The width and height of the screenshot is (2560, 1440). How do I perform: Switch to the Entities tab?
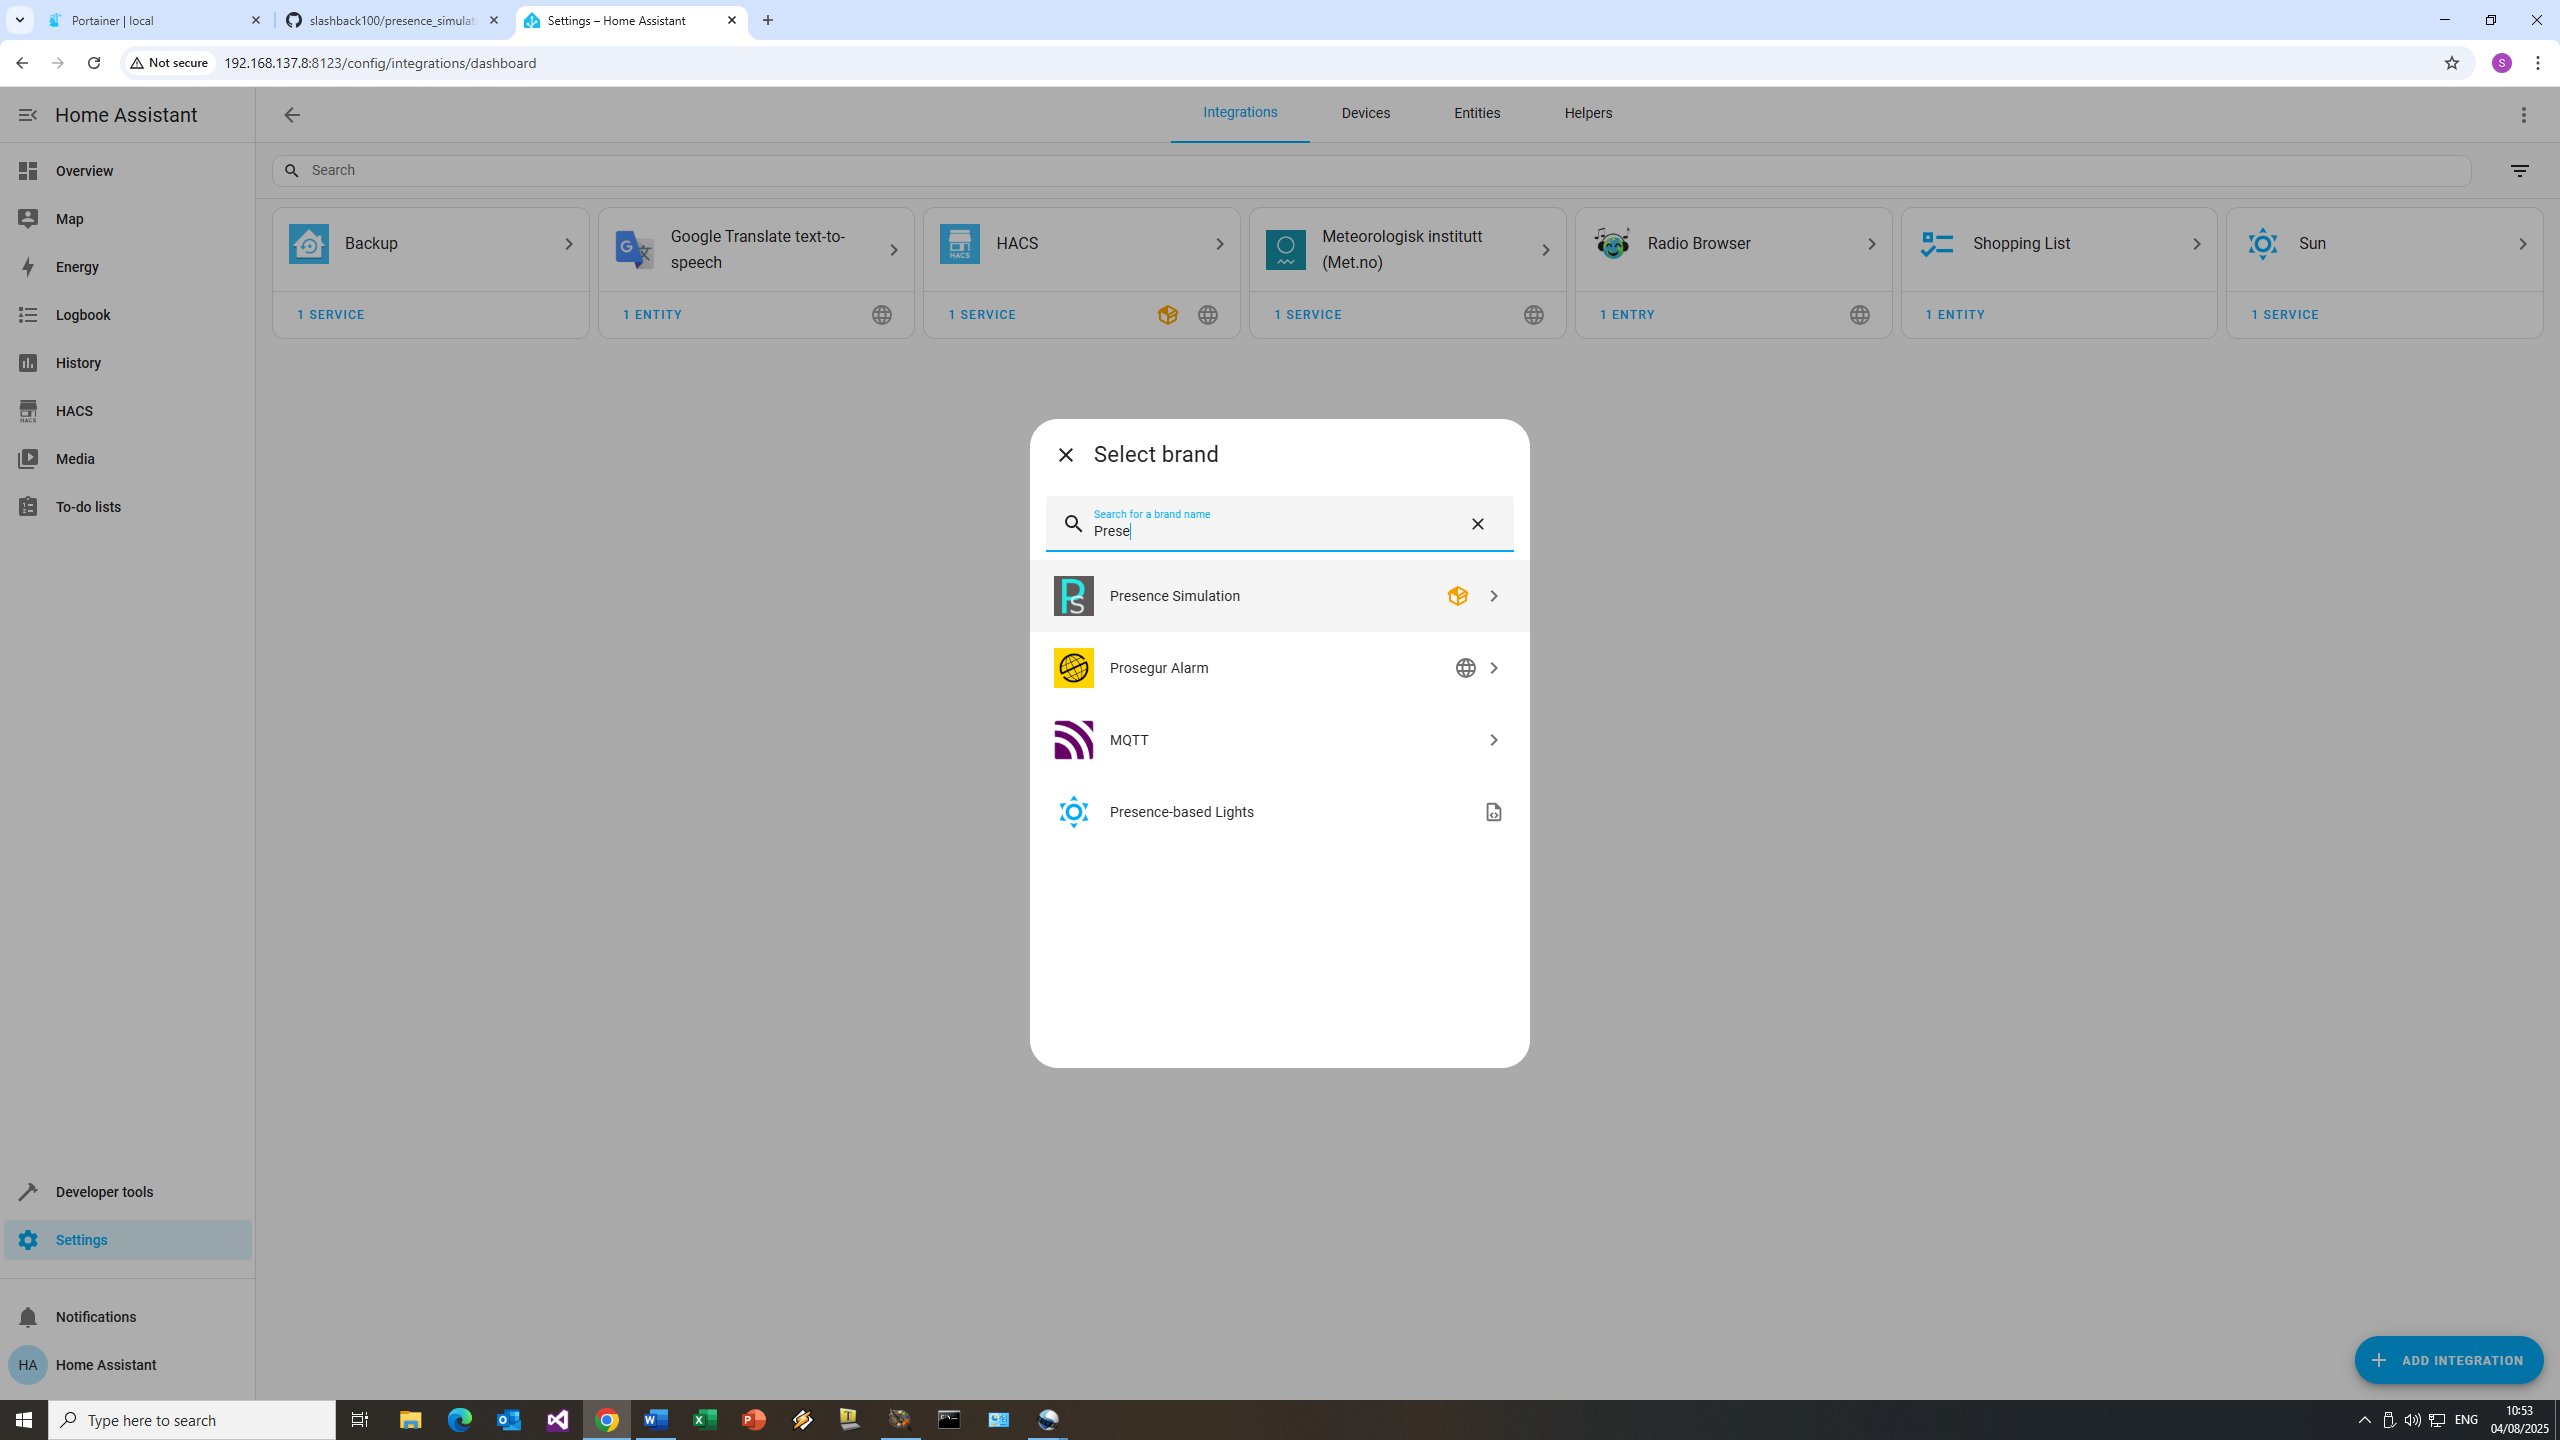click(x=1477, y=113)
